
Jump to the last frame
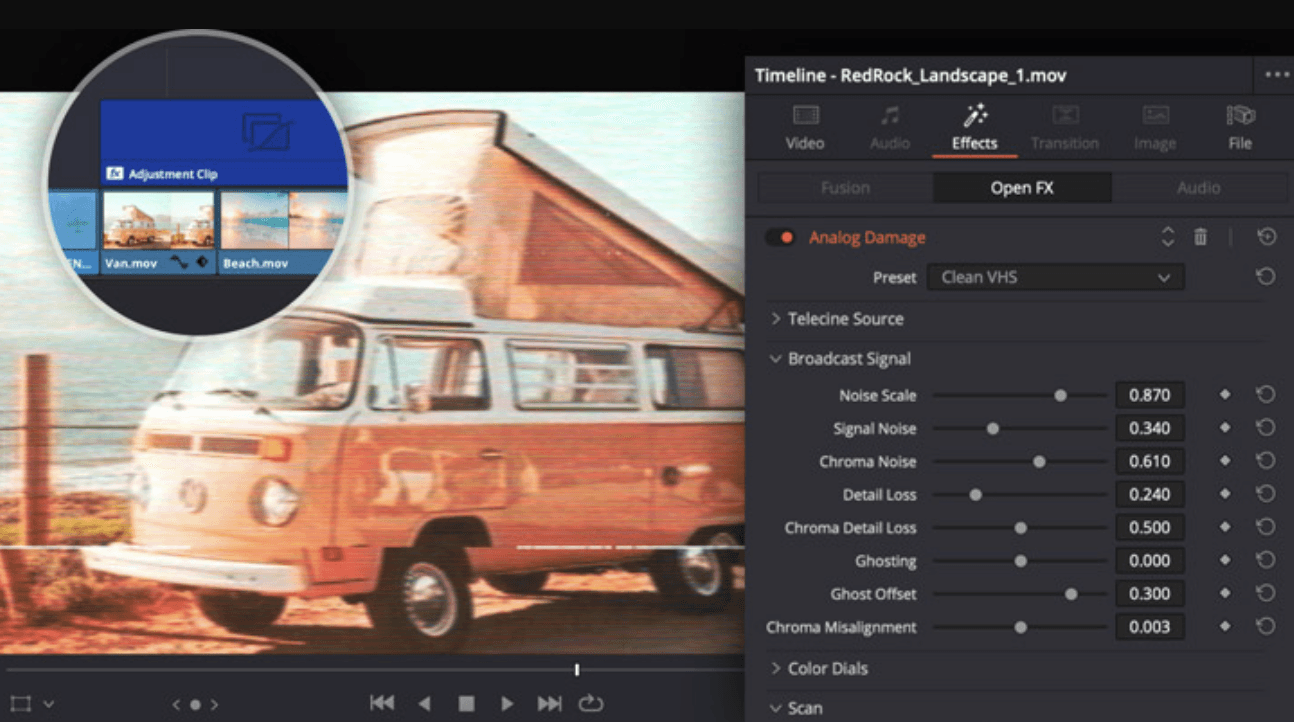point(549,703)
